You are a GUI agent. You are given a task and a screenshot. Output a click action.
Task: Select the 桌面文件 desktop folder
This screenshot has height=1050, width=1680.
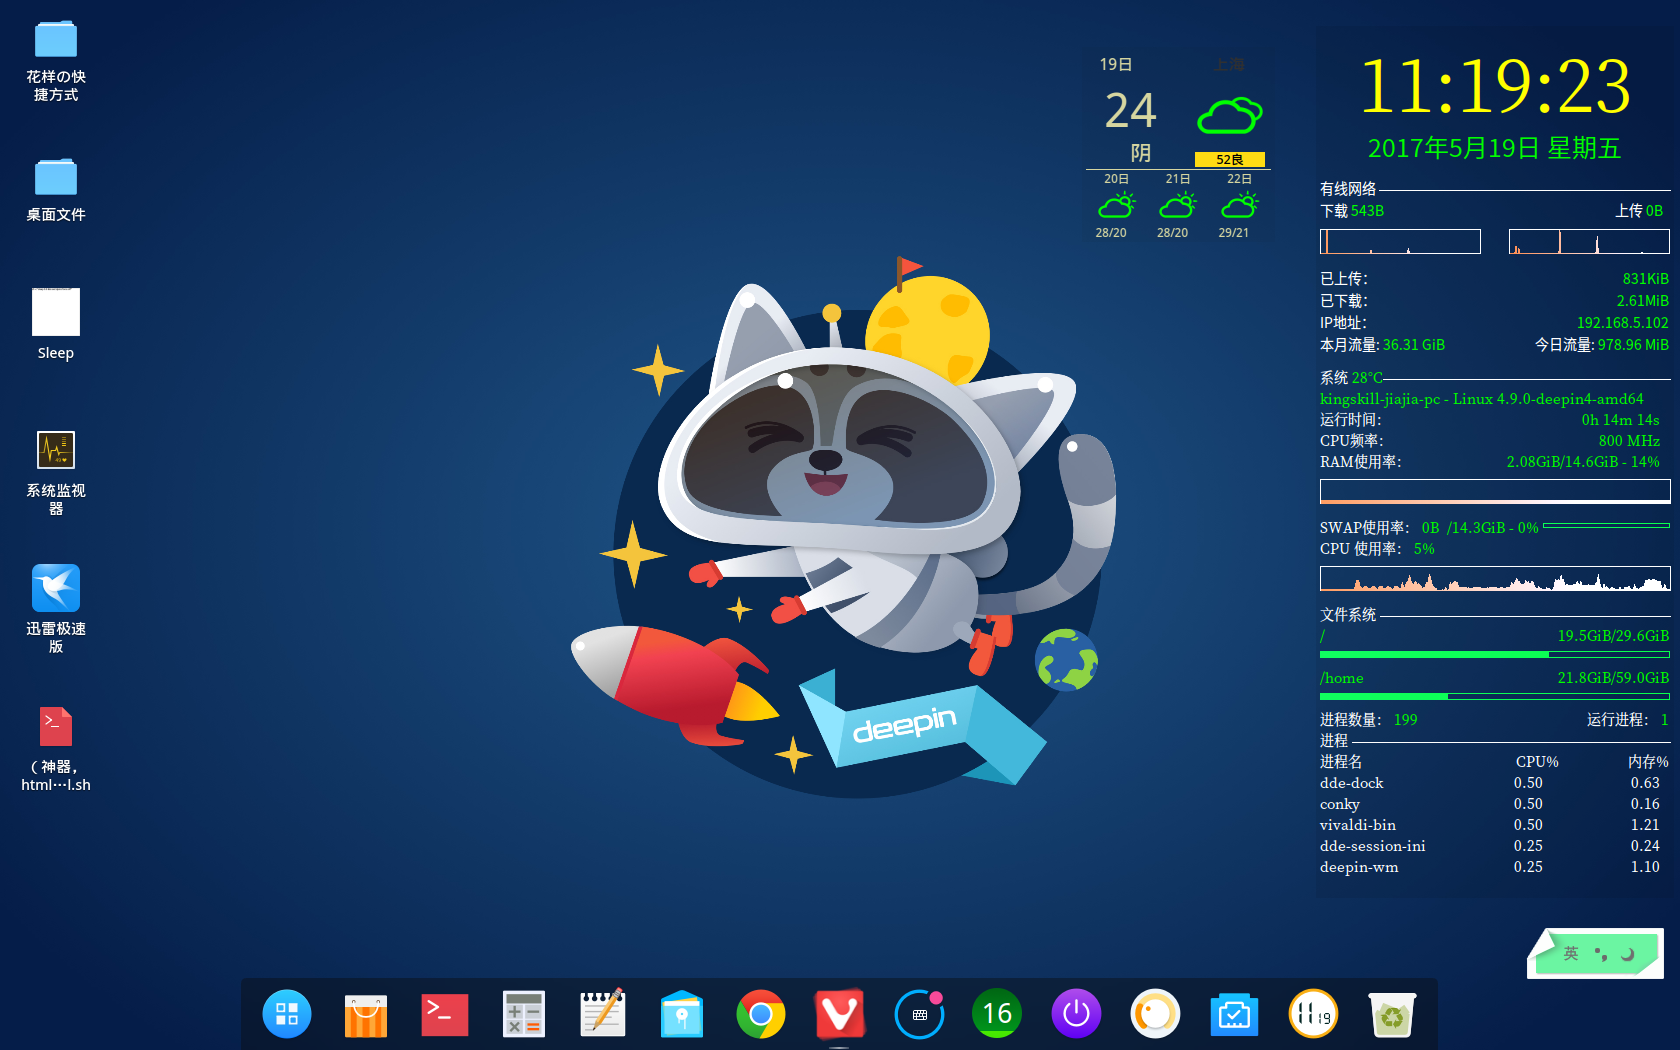click(56, 190)
